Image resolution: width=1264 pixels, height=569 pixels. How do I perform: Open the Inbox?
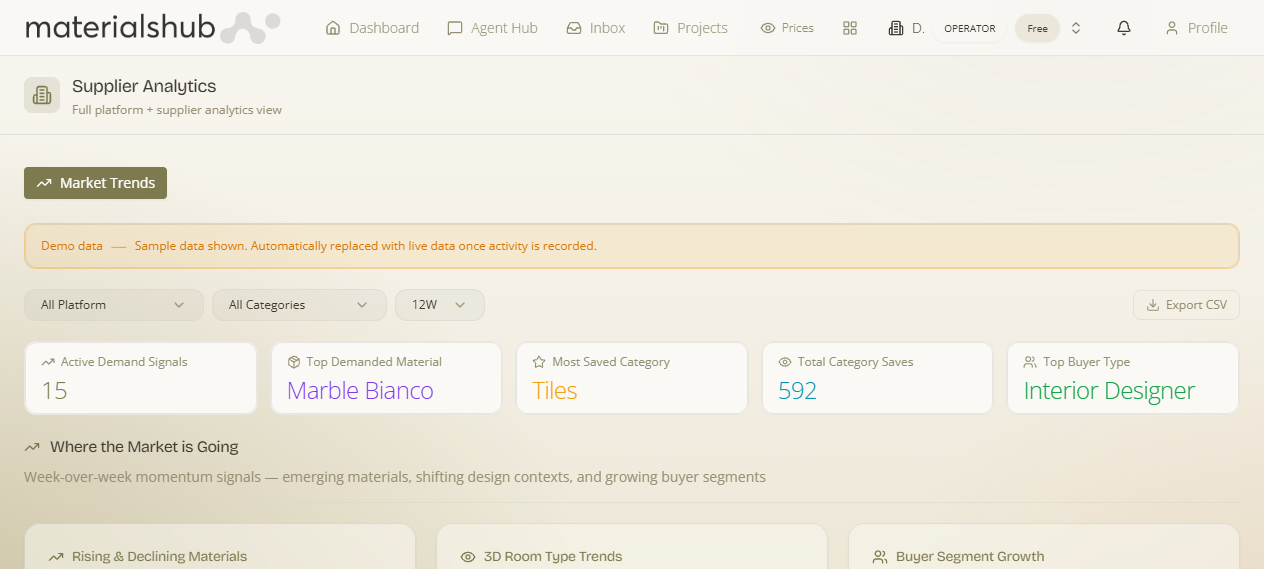tap(595, 28)
